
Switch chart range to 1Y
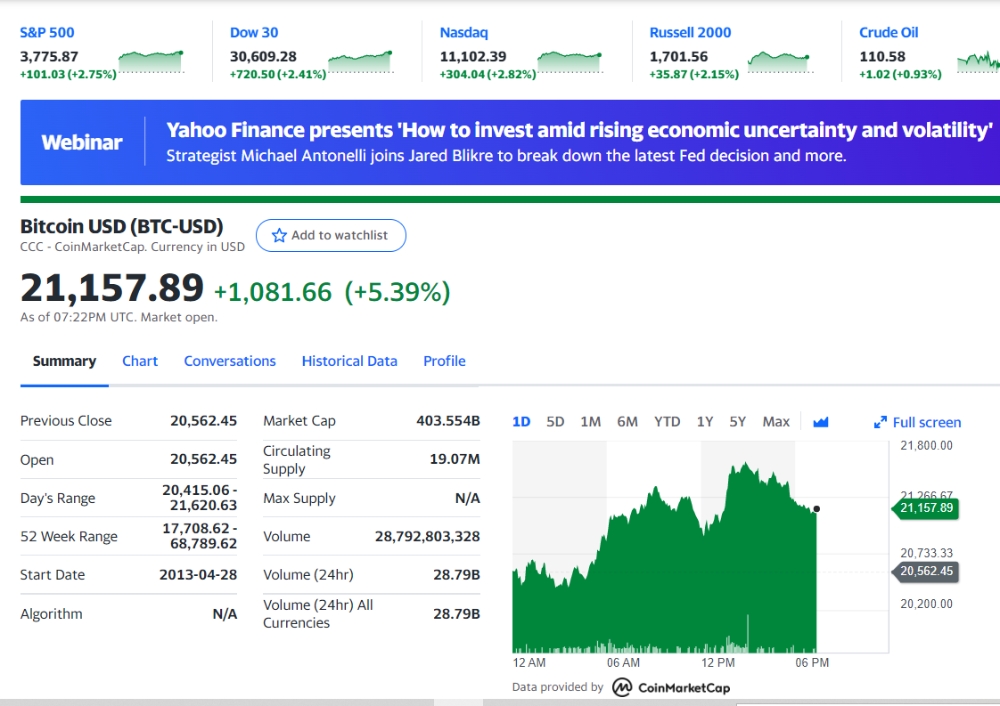tap(705, 422)
